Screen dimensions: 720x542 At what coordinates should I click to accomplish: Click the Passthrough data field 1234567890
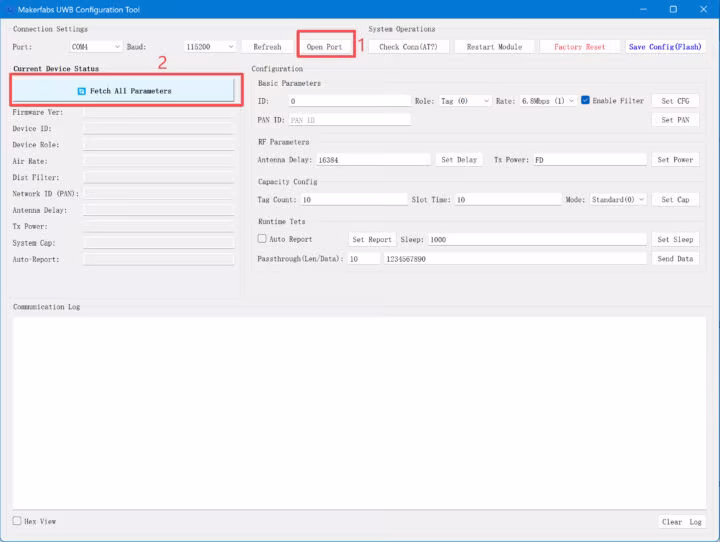pyautogui.click(x=515, y=259)
